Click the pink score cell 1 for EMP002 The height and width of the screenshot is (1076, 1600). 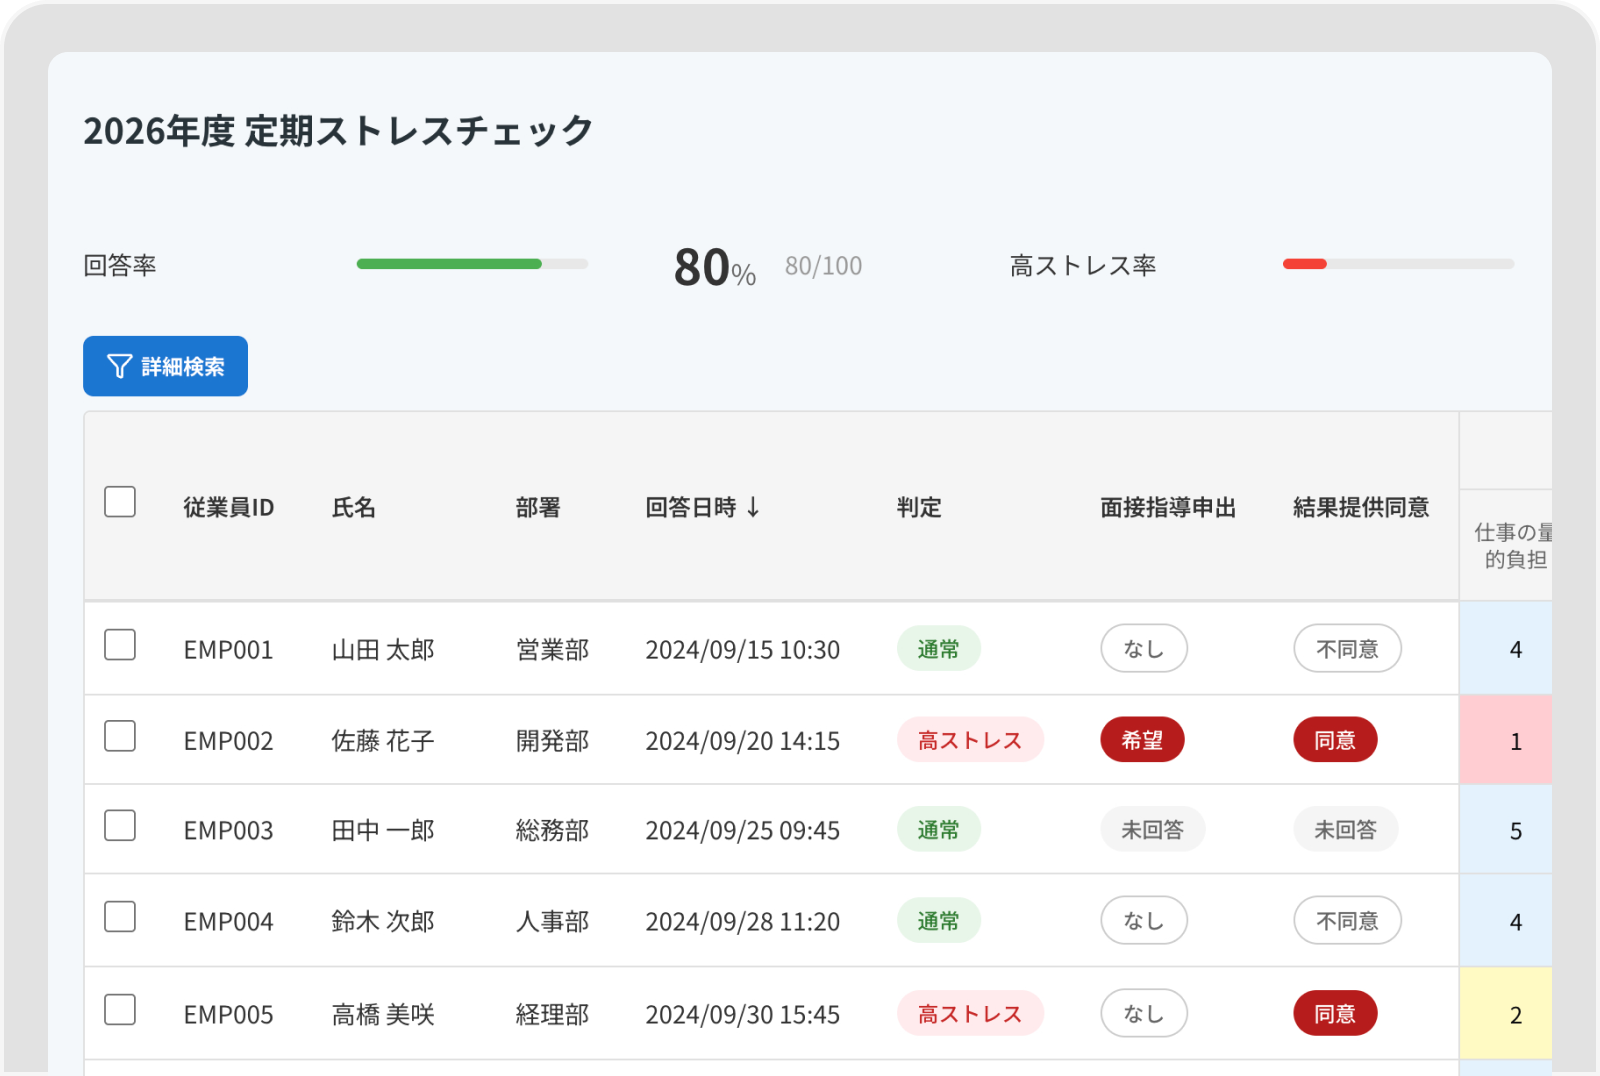tap(1506, 740)
